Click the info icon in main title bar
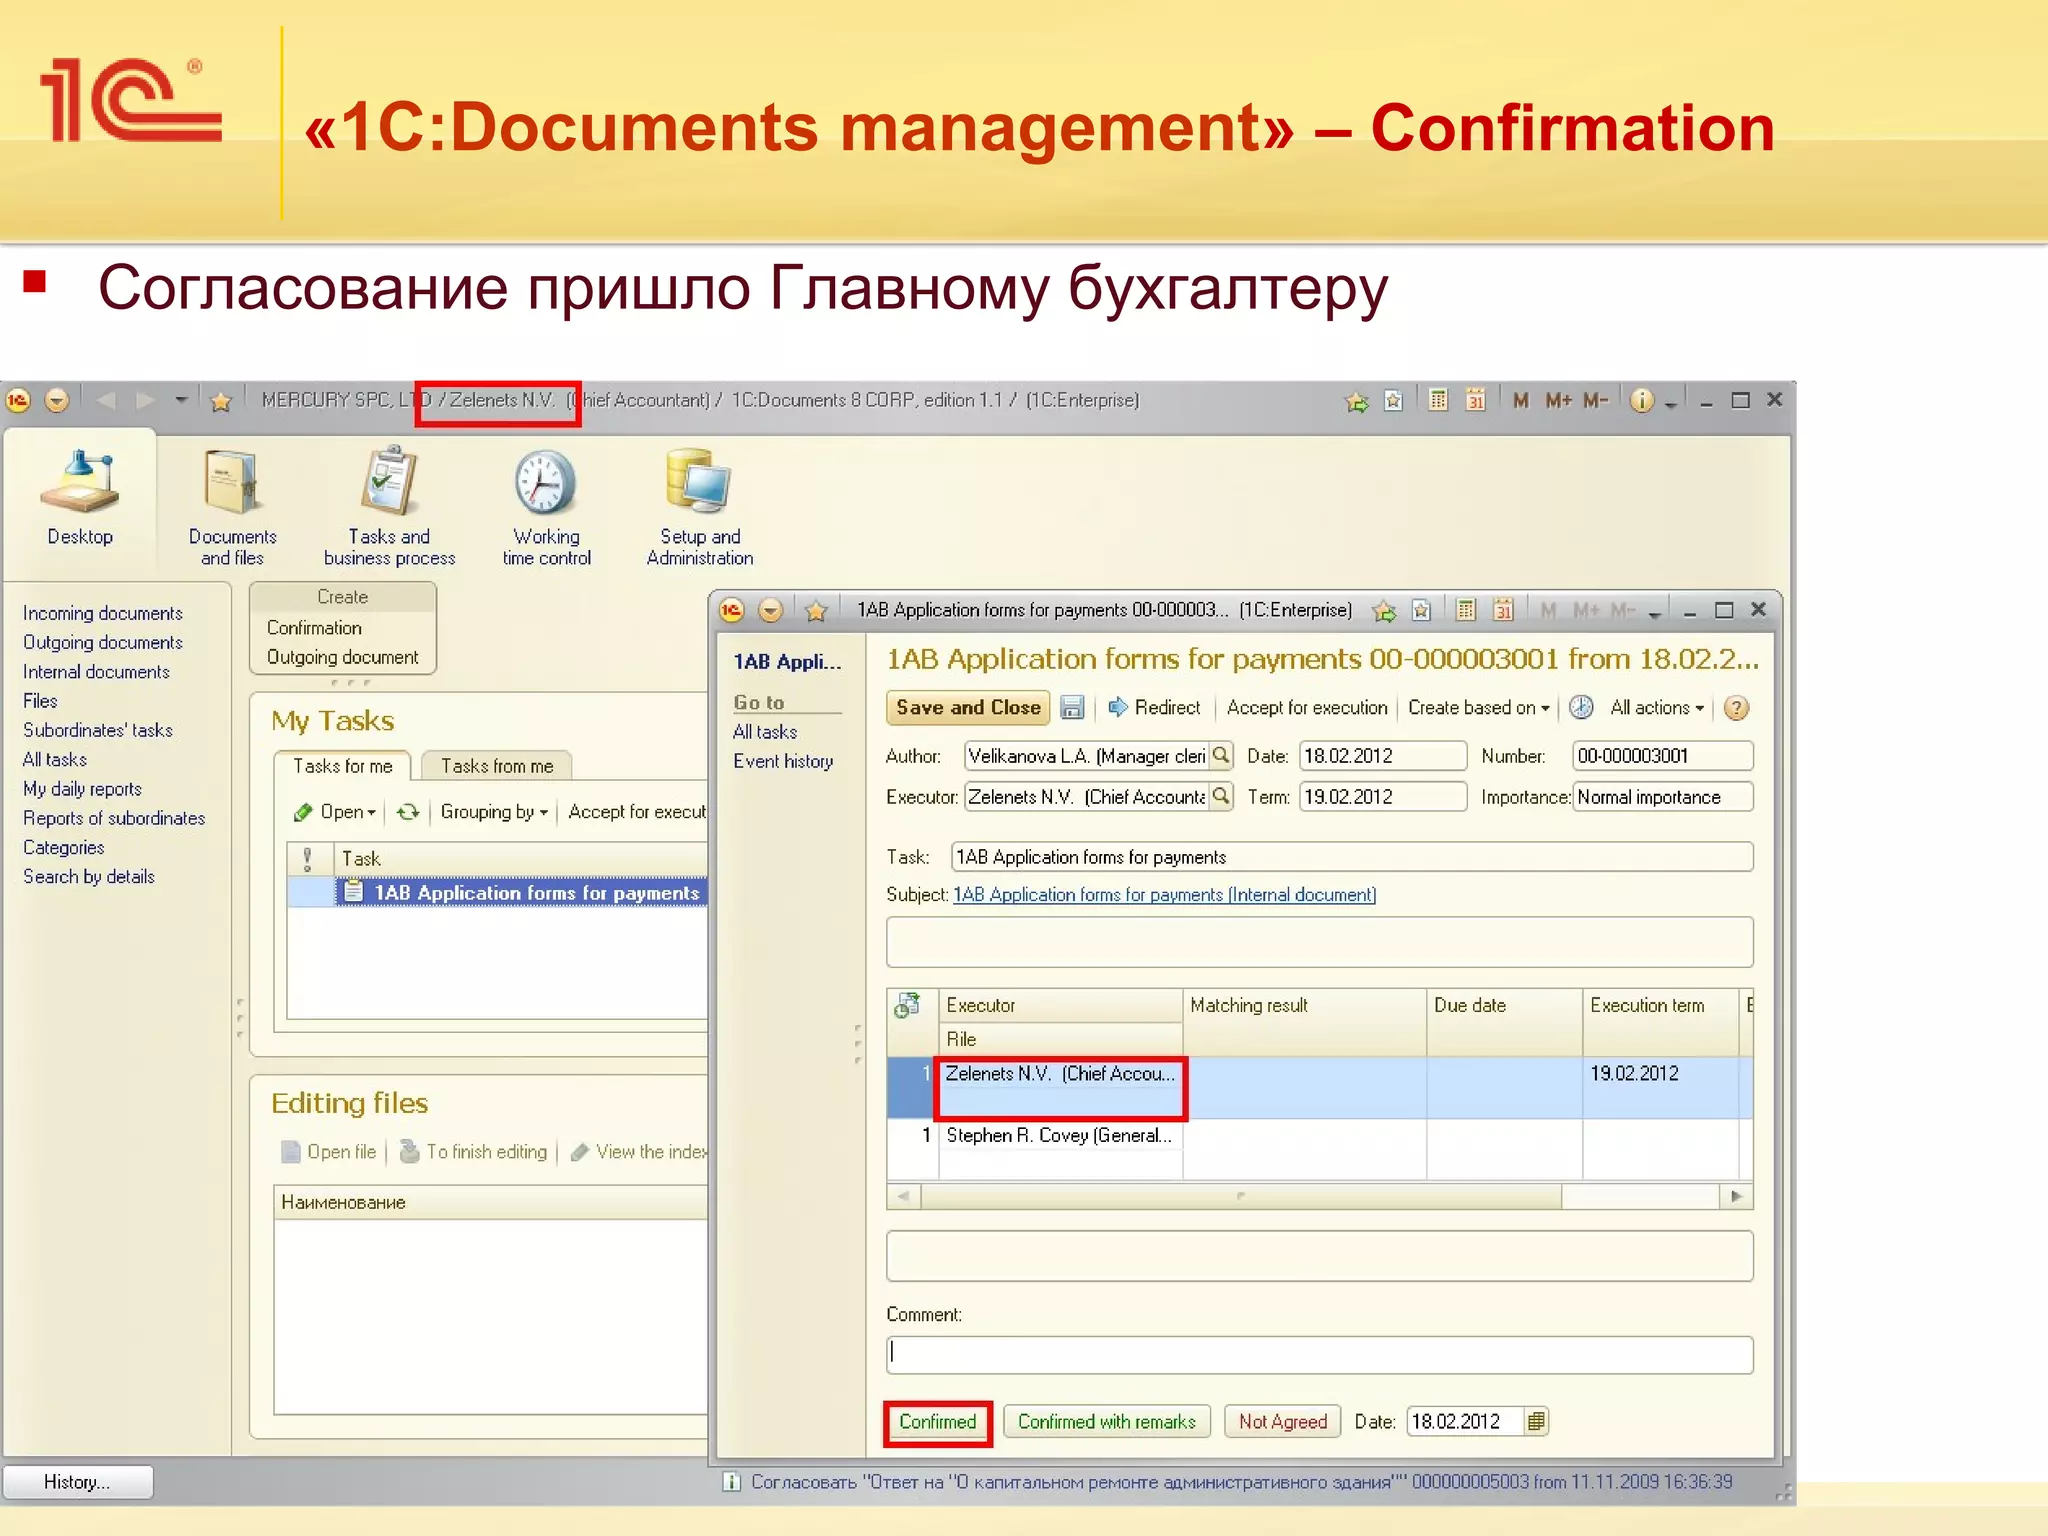This screenshot has width=2048, height=1536. tap(1641, 401)
